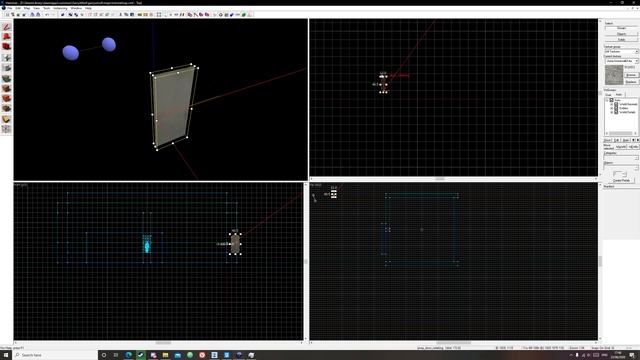This screenshot has width=640, height=360.
Task: Select the Block tool
Action: click(6, 68)
